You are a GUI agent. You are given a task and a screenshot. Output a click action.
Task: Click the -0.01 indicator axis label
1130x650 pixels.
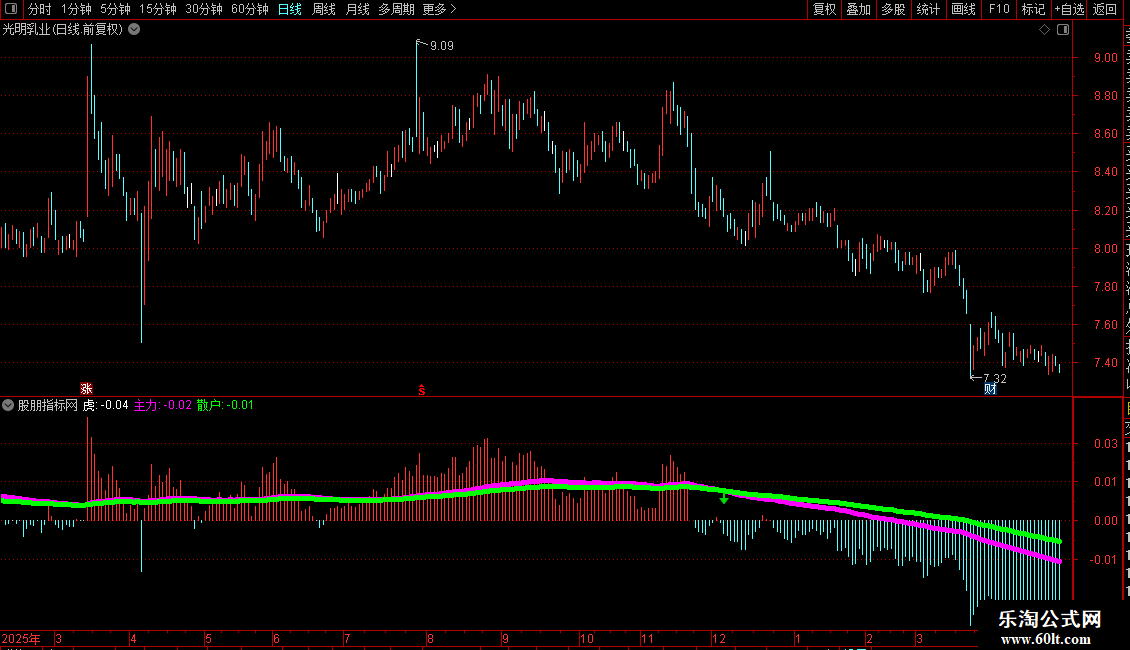pos(1103,559)
